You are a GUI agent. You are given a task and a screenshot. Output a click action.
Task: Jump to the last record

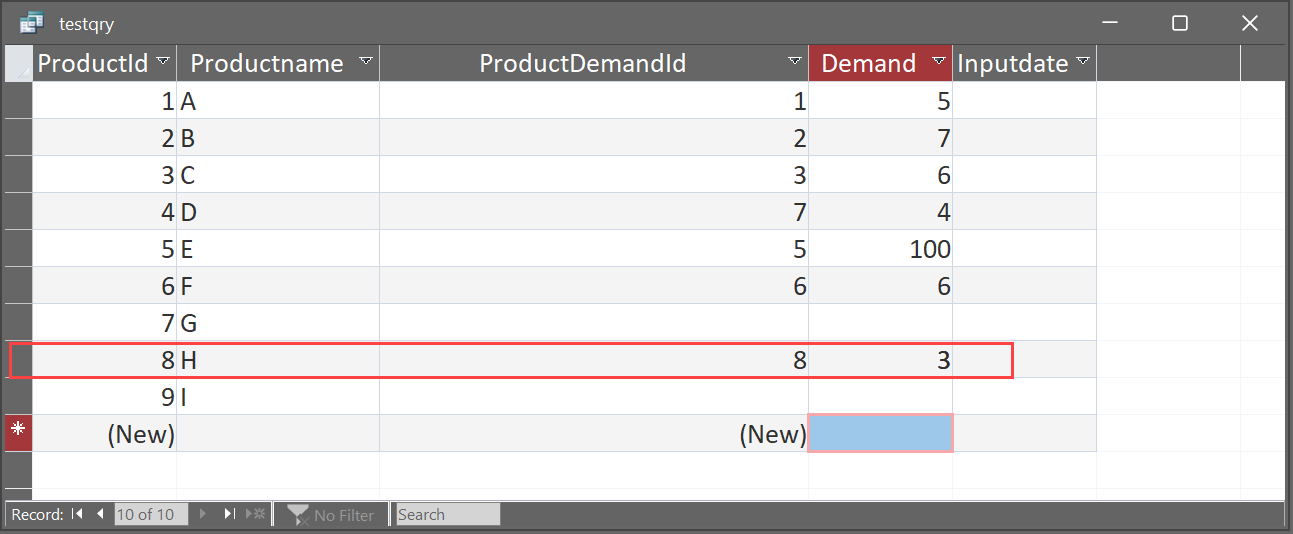tap(229, 515)
